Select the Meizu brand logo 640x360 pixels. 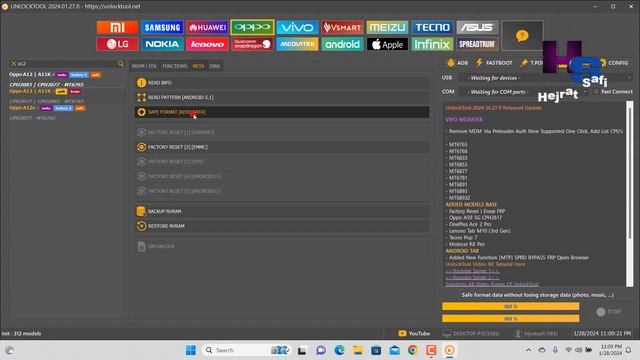387,27
